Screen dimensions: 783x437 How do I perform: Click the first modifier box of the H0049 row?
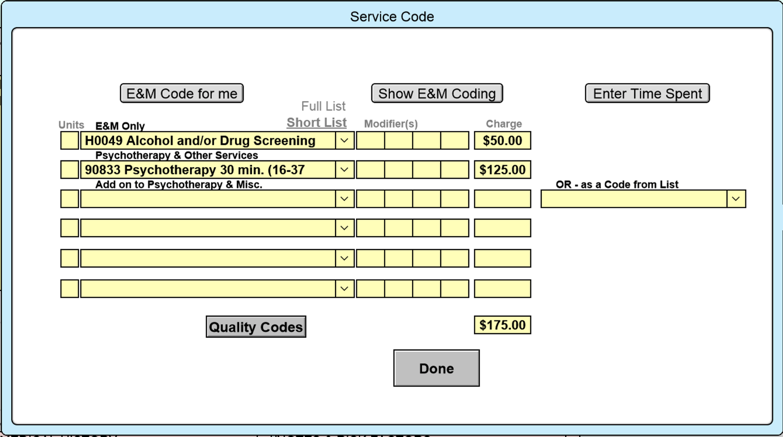point(370,141)
